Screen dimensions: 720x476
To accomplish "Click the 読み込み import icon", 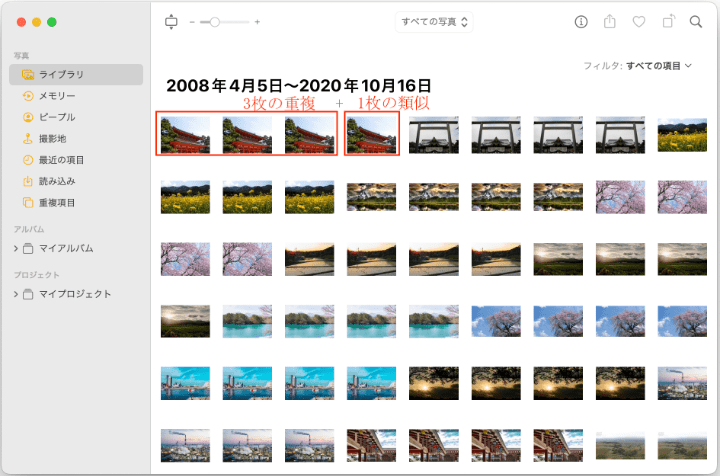I will point(28,181).
